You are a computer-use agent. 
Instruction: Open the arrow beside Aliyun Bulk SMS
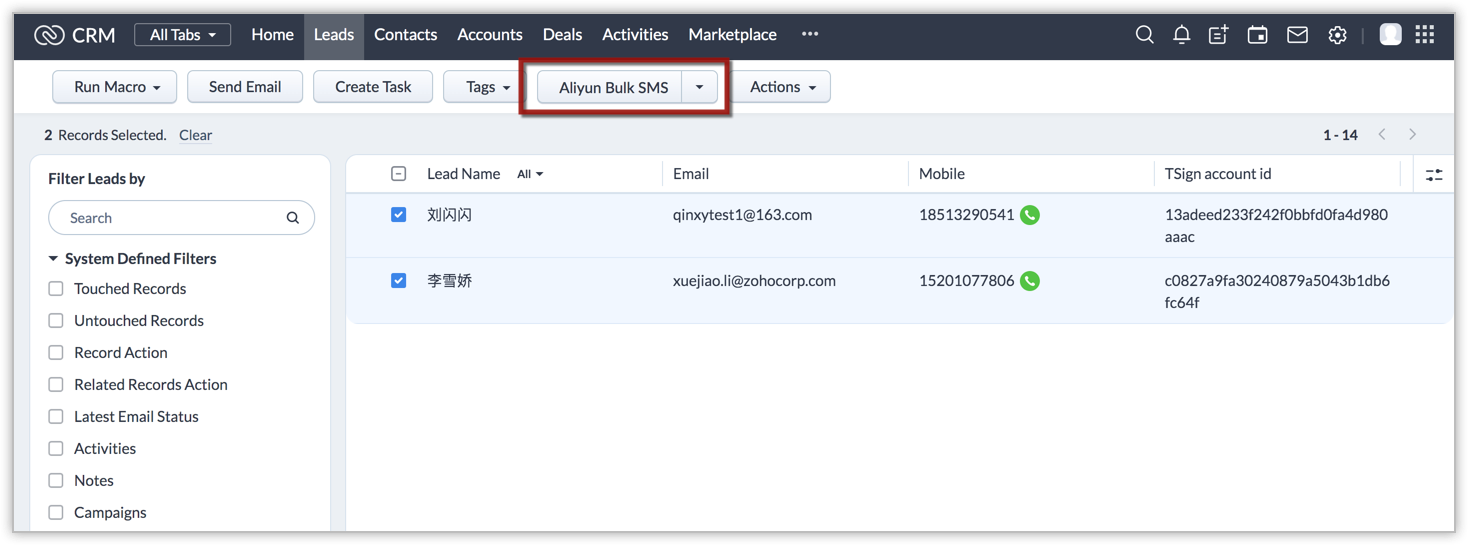click(x=700, y=87)
